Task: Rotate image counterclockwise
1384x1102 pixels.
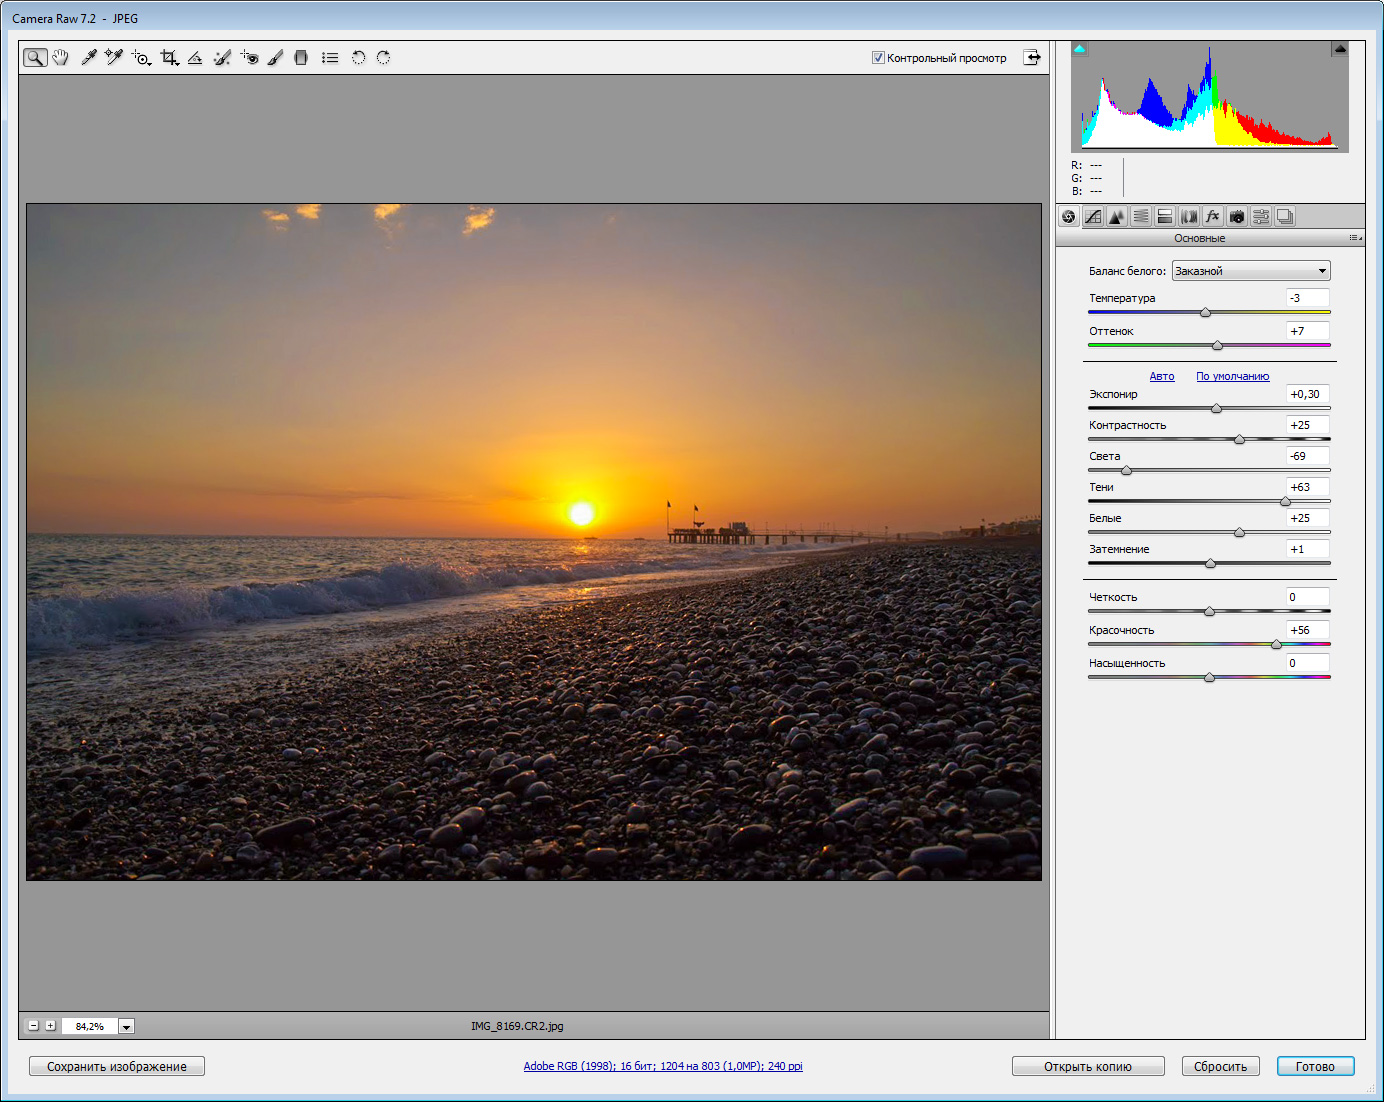Action: click(x=358, y=58)
